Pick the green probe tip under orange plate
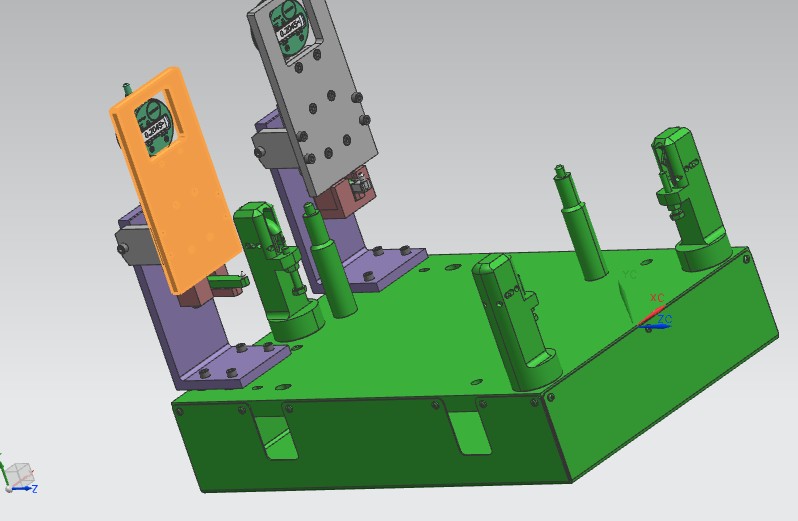The height and width of the screenshot is (521, 798). pyautogui.click(x=228, y=283)
